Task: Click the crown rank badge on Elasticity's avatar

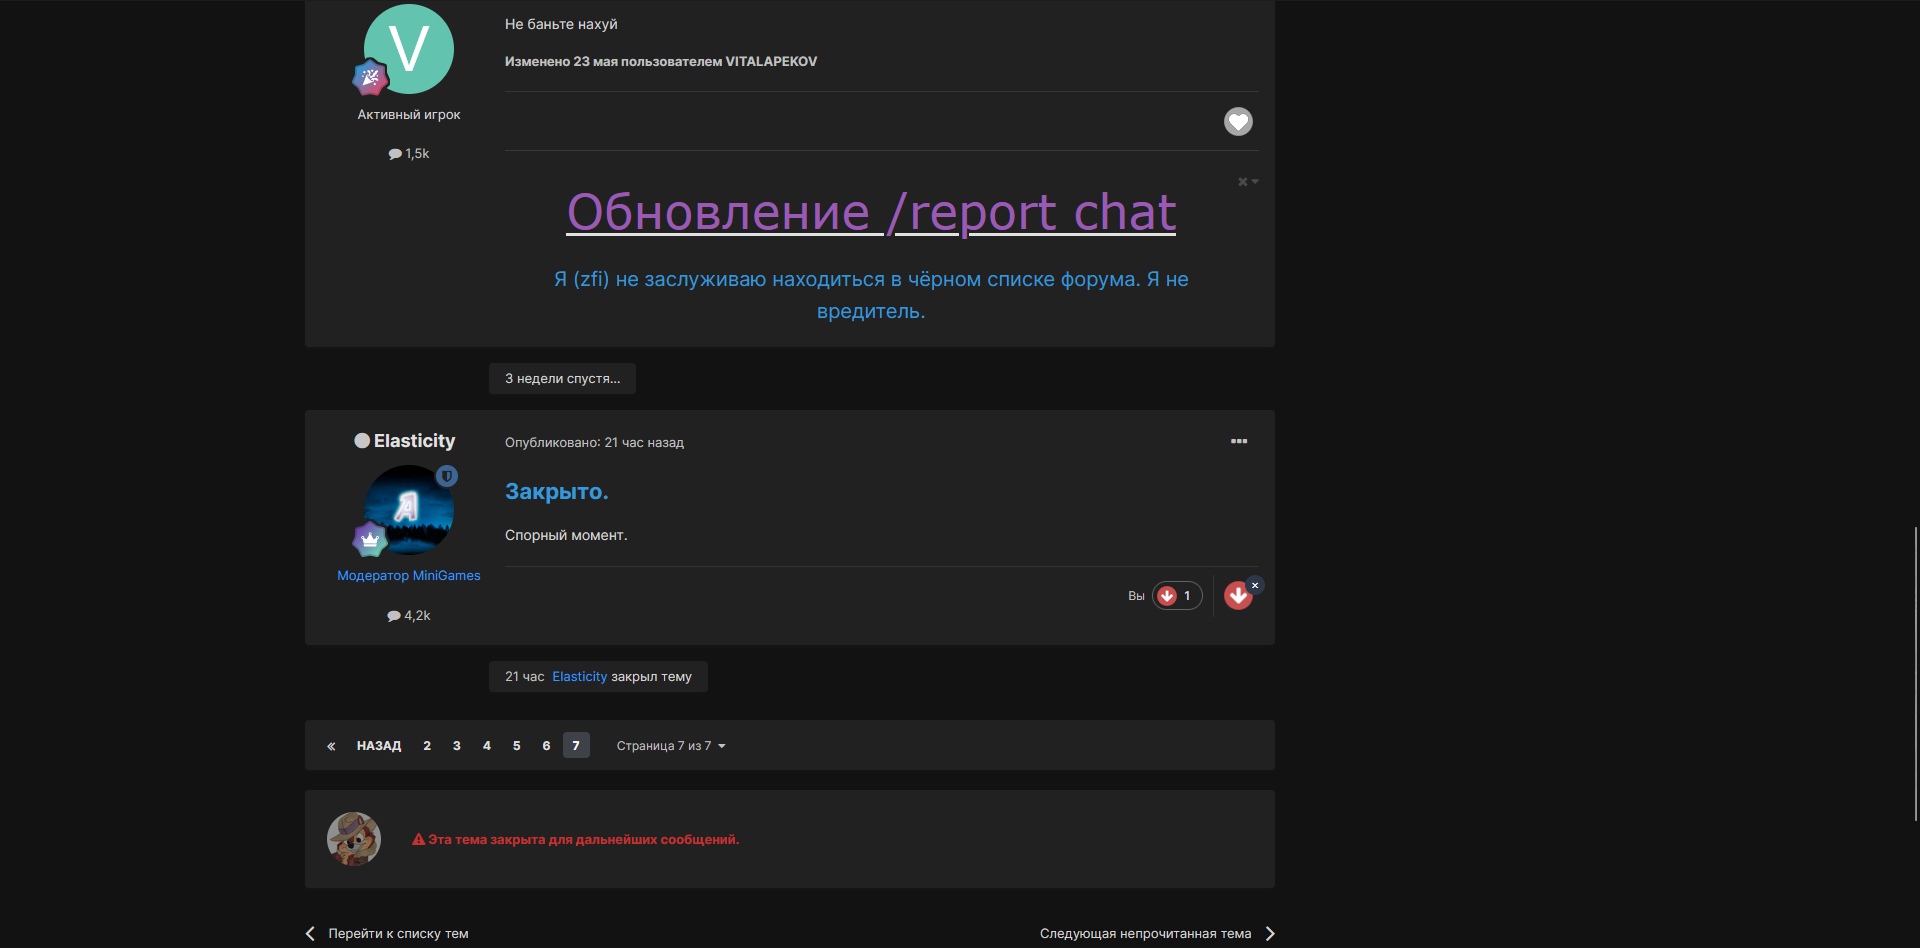Action: pos(370,540)
